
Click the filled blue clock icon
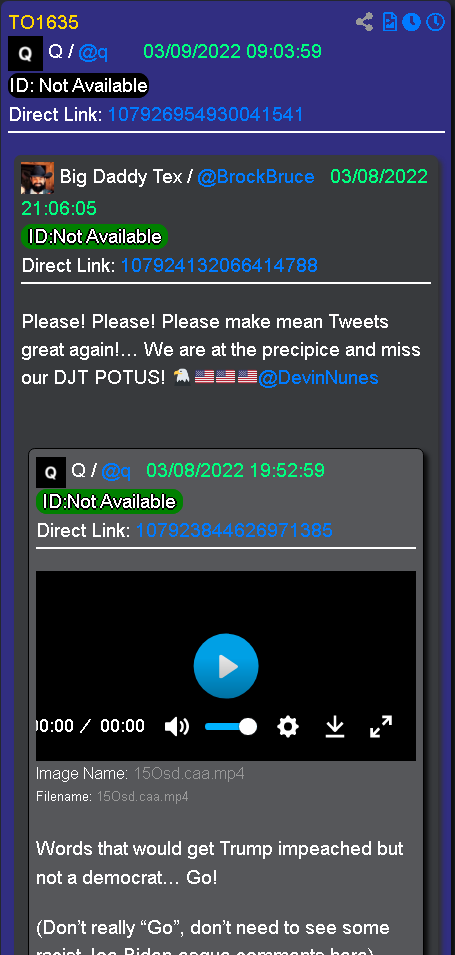pyautogui.click(x=411, y=23)
